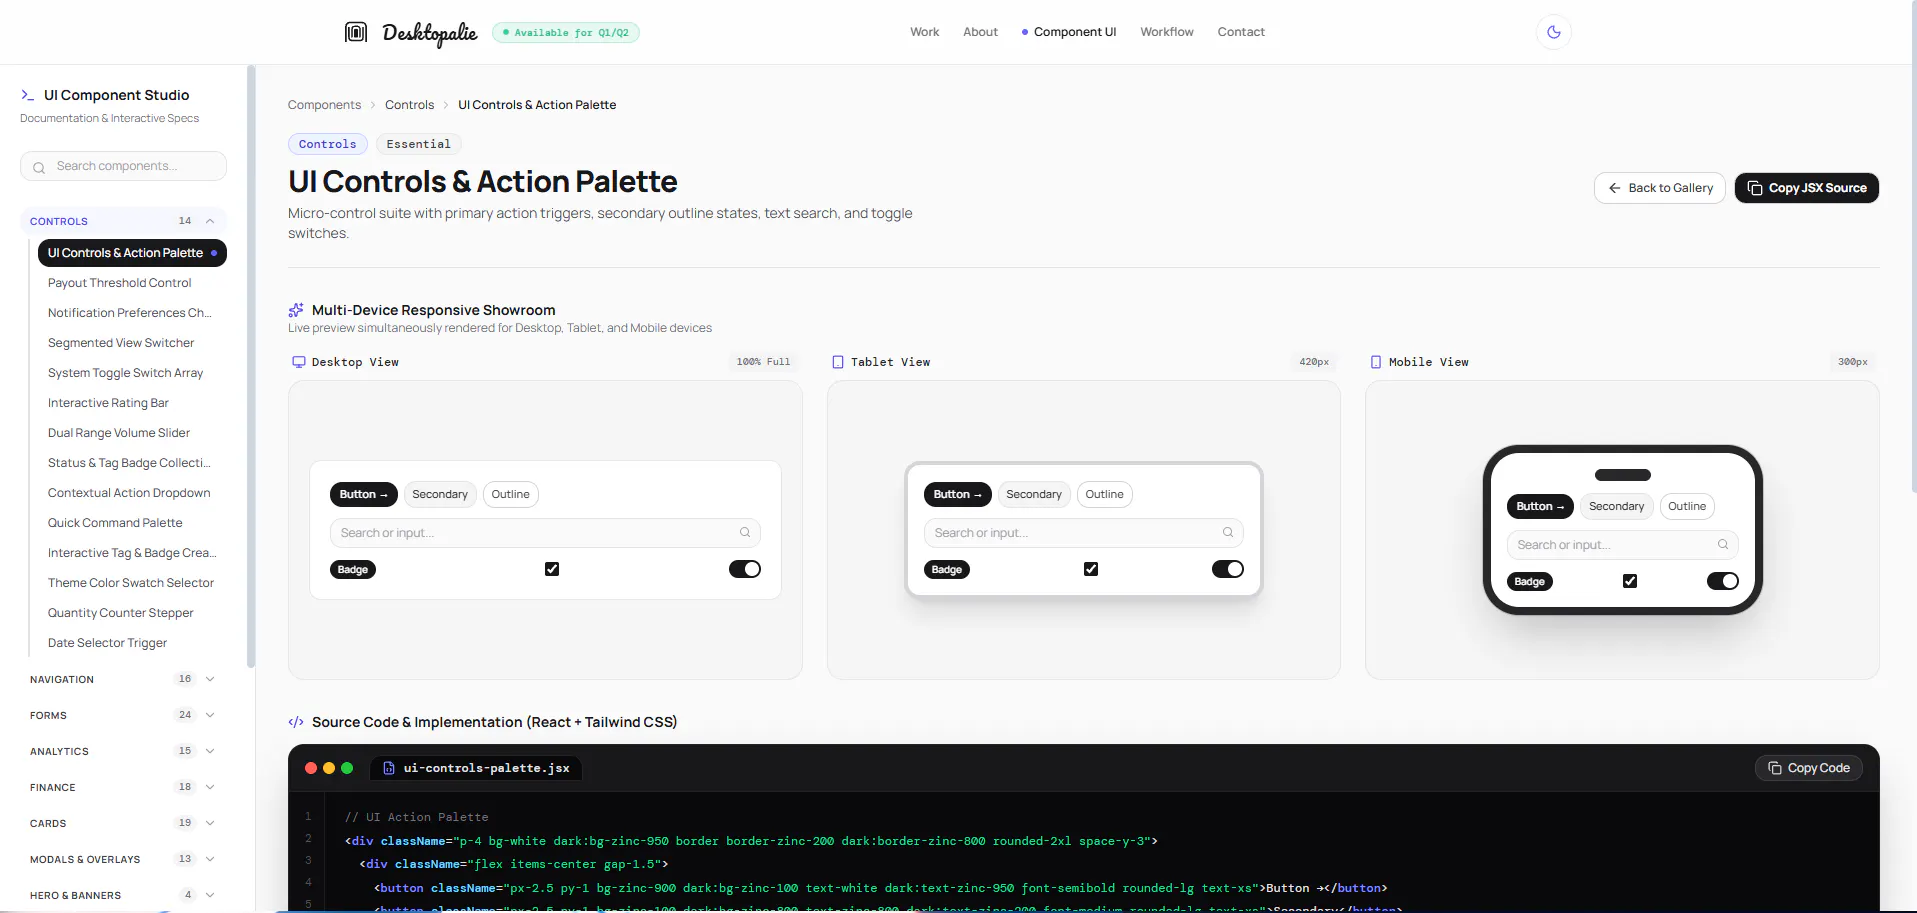Click the Tablet View device icon
The width and height of the screenshot is (1917, 913).
click(x=838, y=362)
